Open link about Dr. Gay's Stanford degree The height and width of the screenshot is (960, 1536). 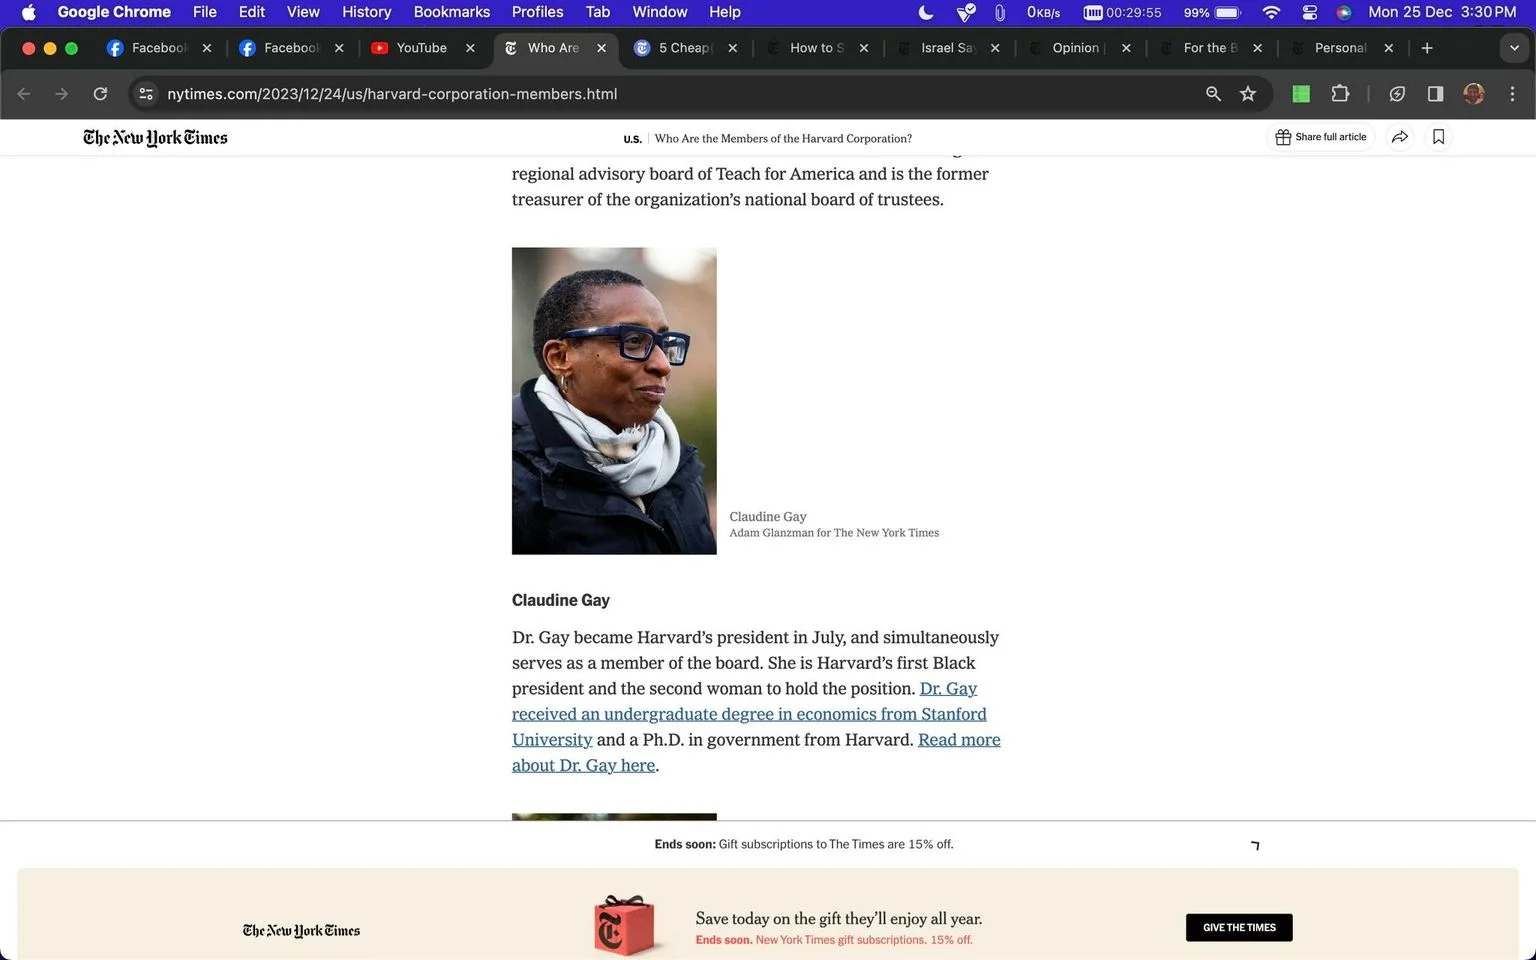[x=749, y=714]
